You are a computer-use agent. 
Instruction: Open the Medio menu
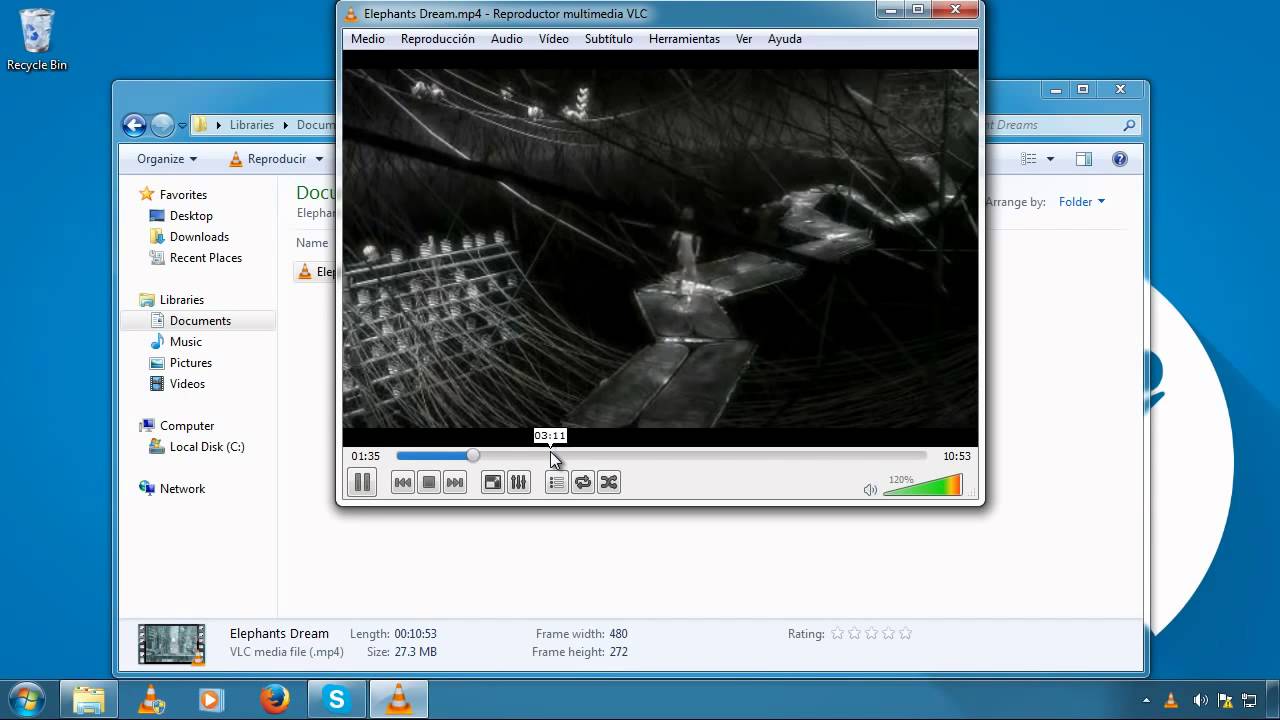(368, 39)
